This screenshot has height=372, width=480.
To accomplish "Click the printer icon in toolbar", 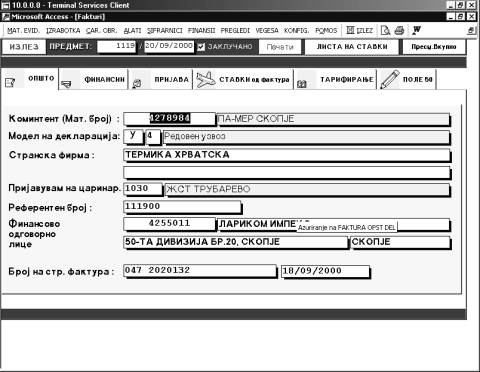I will tap(399, 31).
